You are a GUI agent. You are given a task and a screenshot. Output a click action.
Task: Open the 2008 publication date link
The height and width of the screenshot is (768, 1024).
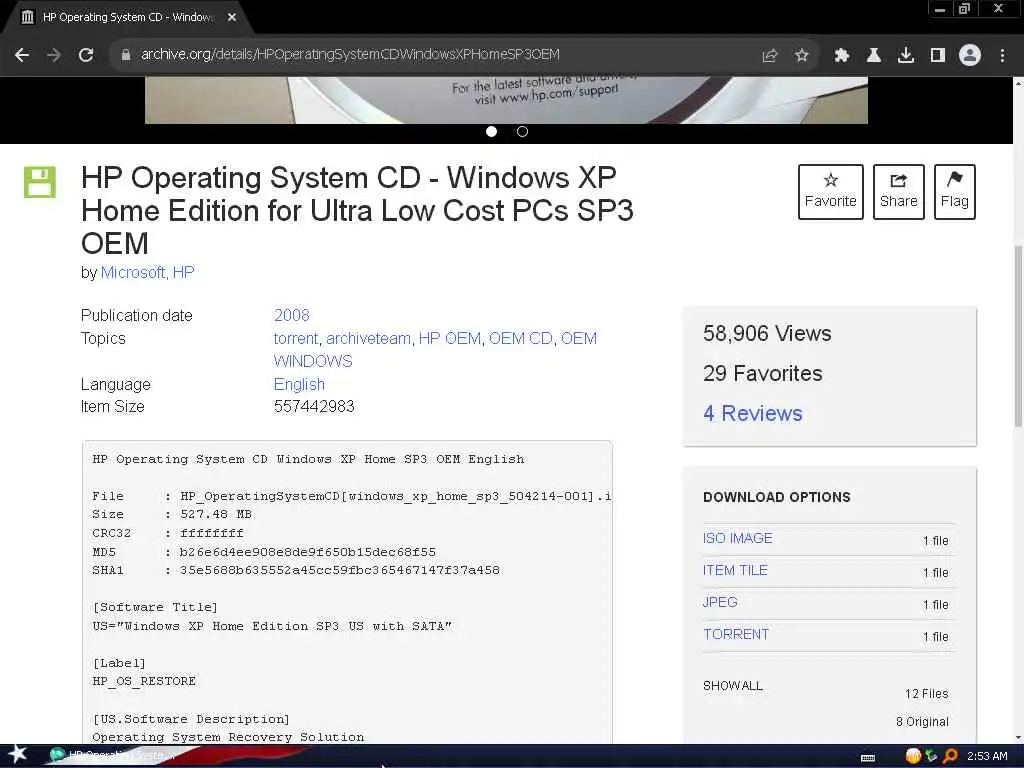292,315
